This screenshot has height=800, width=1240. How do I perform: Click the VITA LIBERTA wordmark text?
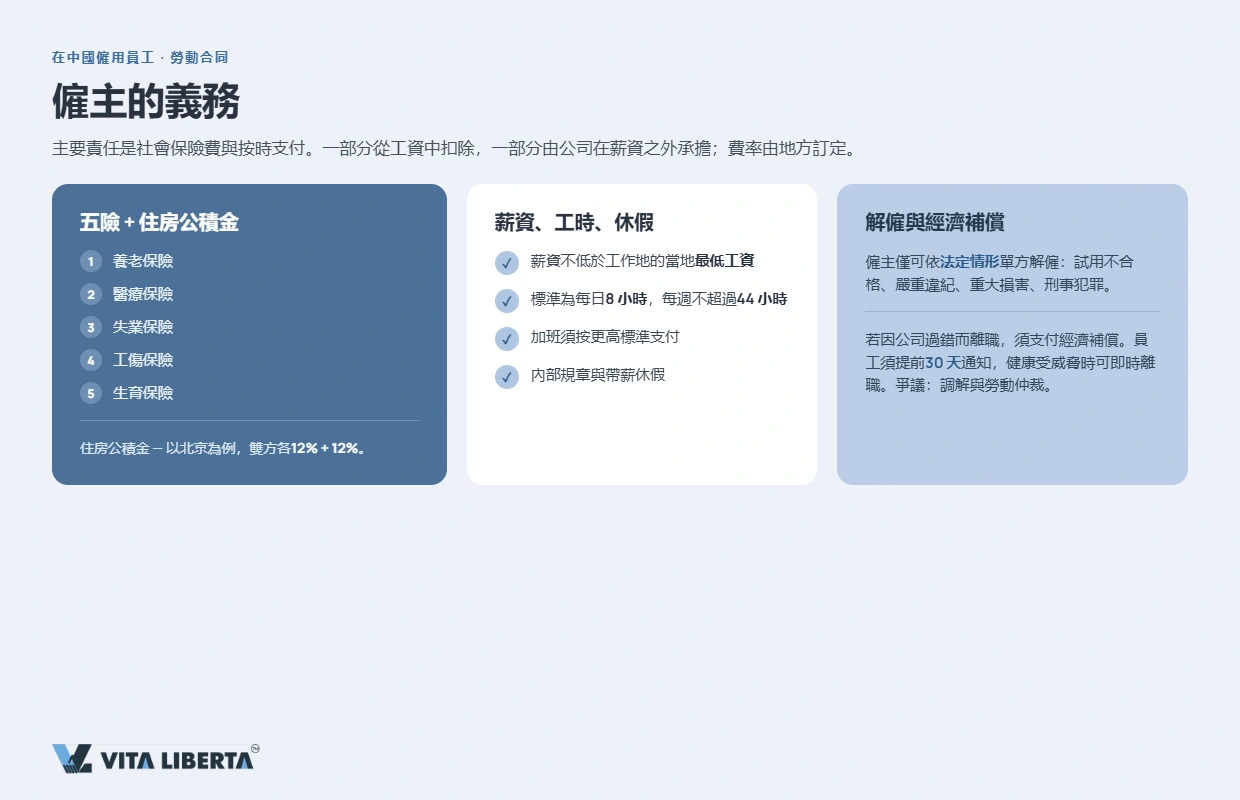coord(176,761)
